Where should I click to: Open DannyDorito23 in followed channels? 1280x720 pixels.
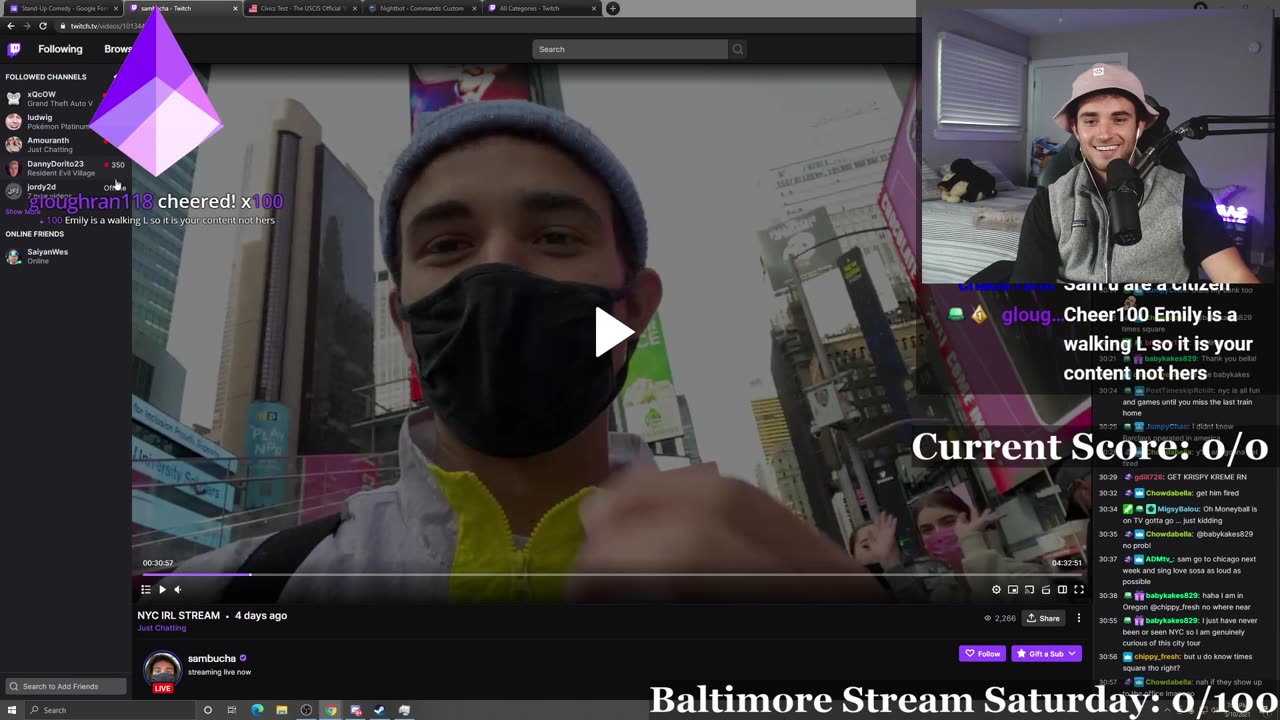click(x=64, y=168)
